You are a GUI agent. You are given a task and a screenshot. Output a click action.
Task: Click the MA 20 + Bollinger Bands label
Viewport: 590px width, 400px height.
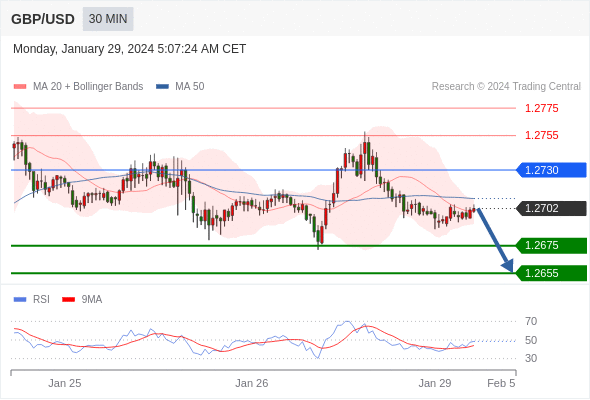[88, 87]
